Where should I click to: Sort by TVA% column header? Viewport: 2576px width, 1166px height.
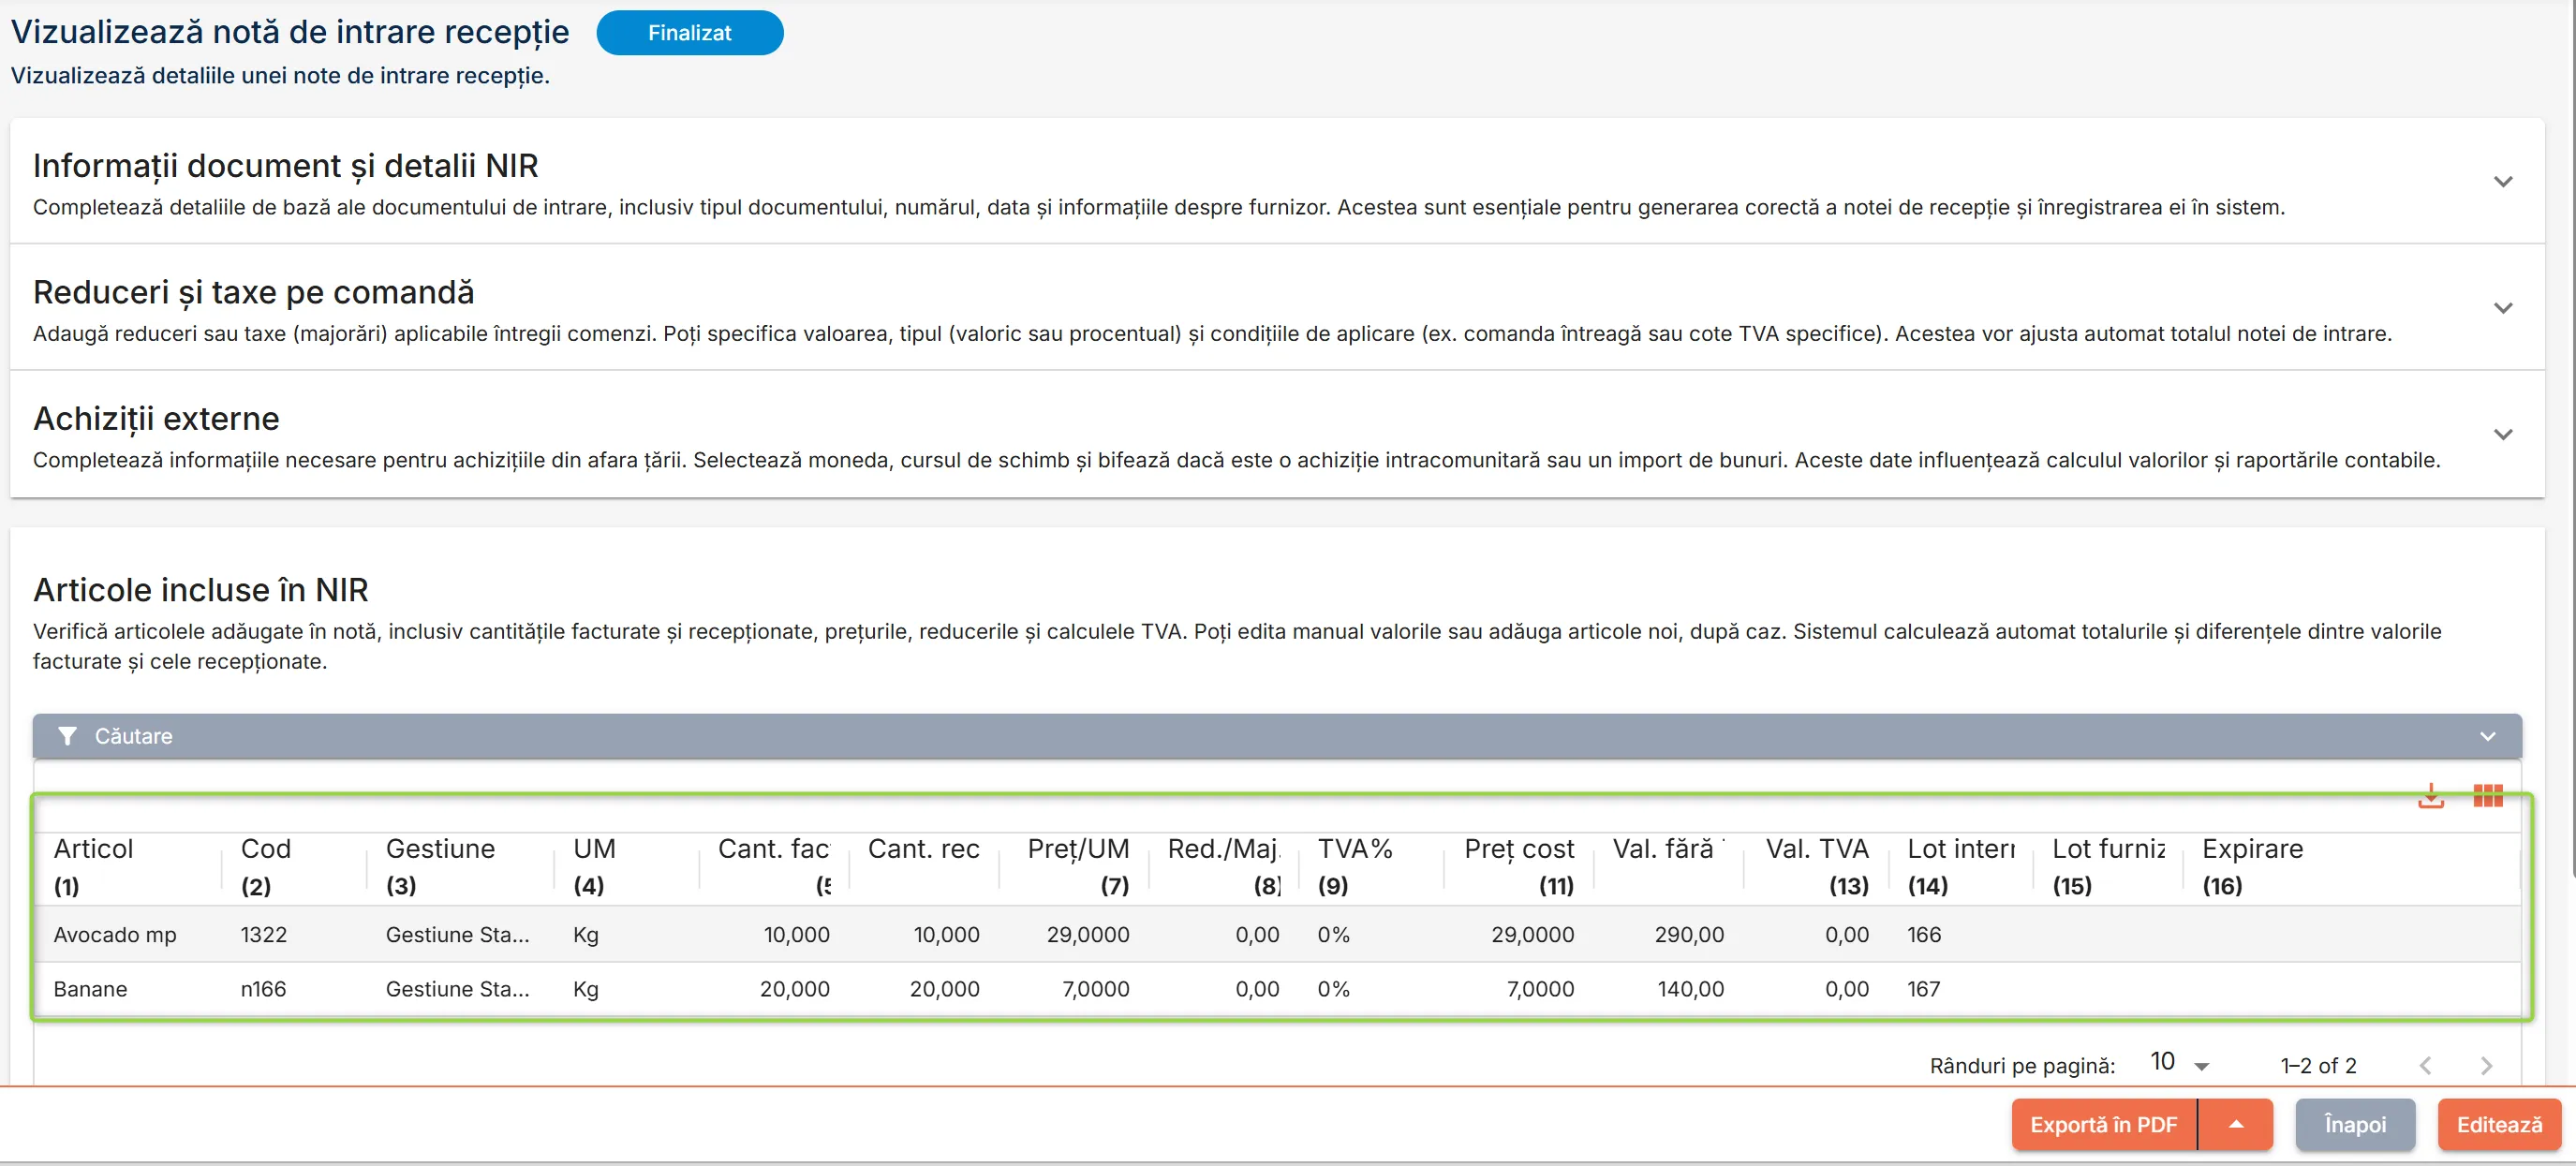click(x=1355, y=849)
